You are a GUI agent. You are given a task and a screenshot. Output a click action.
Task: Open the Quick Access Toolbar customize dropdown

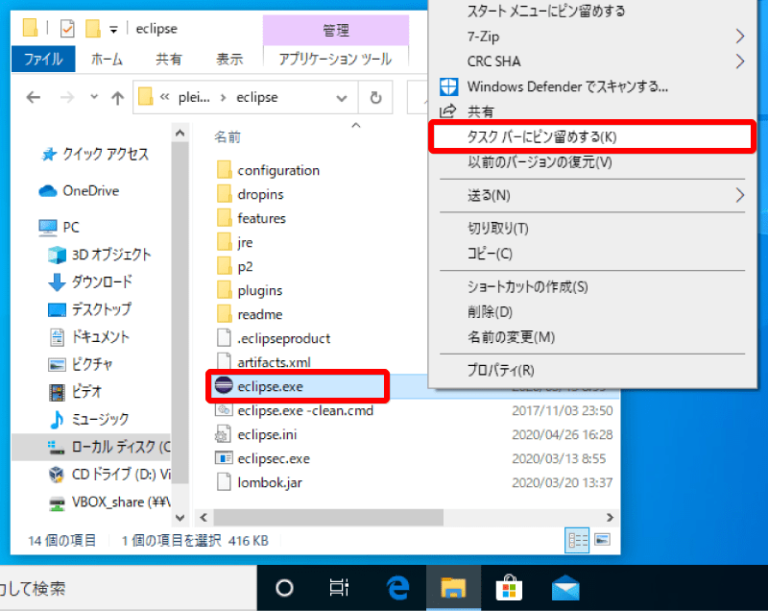(x=113, y=28)
